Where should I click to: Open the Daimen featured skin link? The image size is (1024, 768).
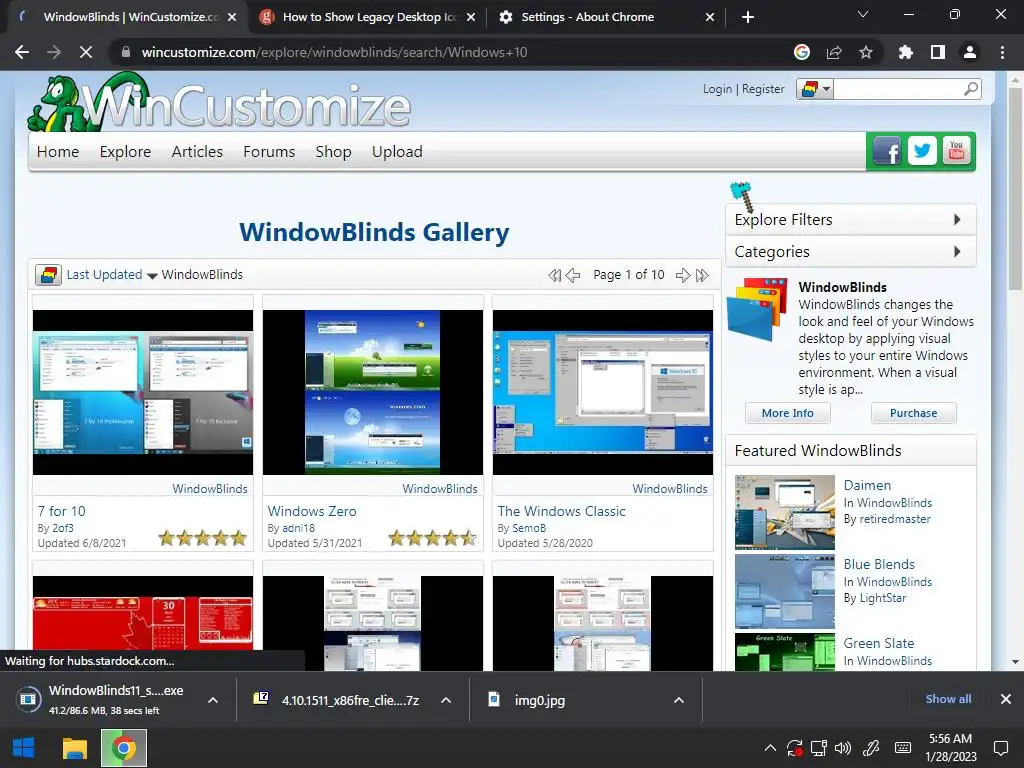[x=867, y=485]
